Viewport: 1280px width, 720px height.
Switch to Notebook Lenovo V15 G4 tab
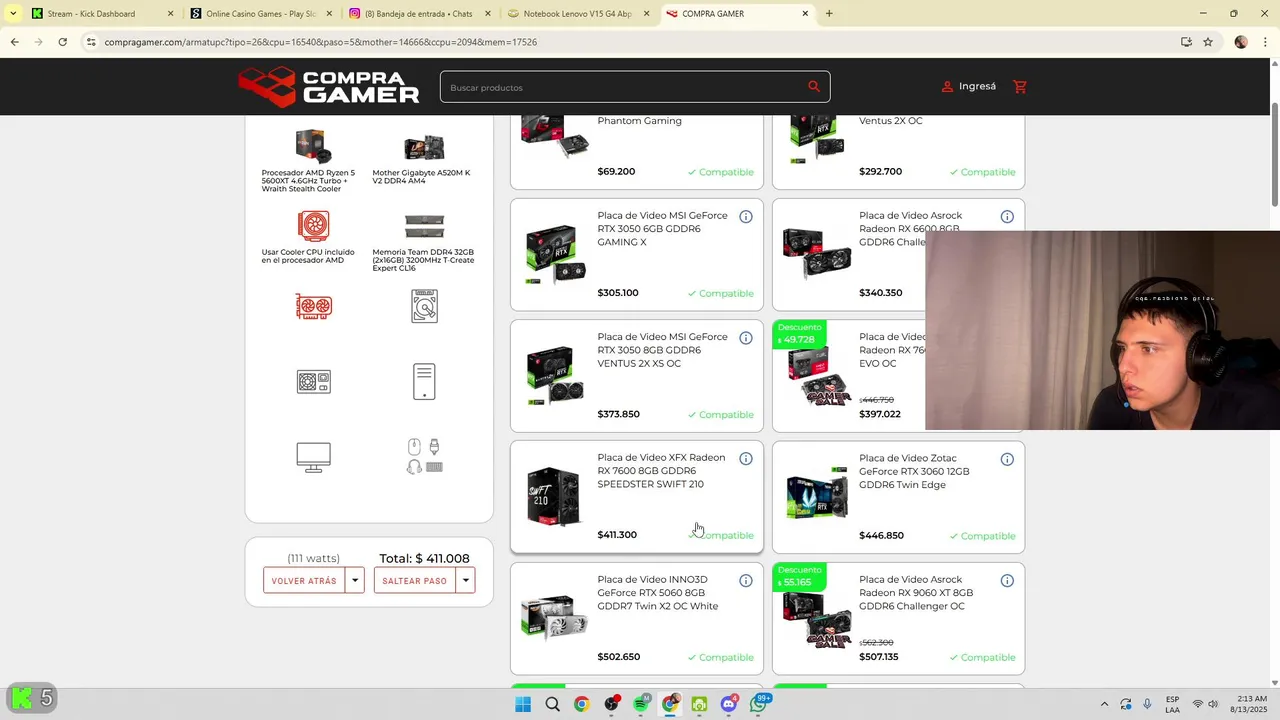click(577, 14)
